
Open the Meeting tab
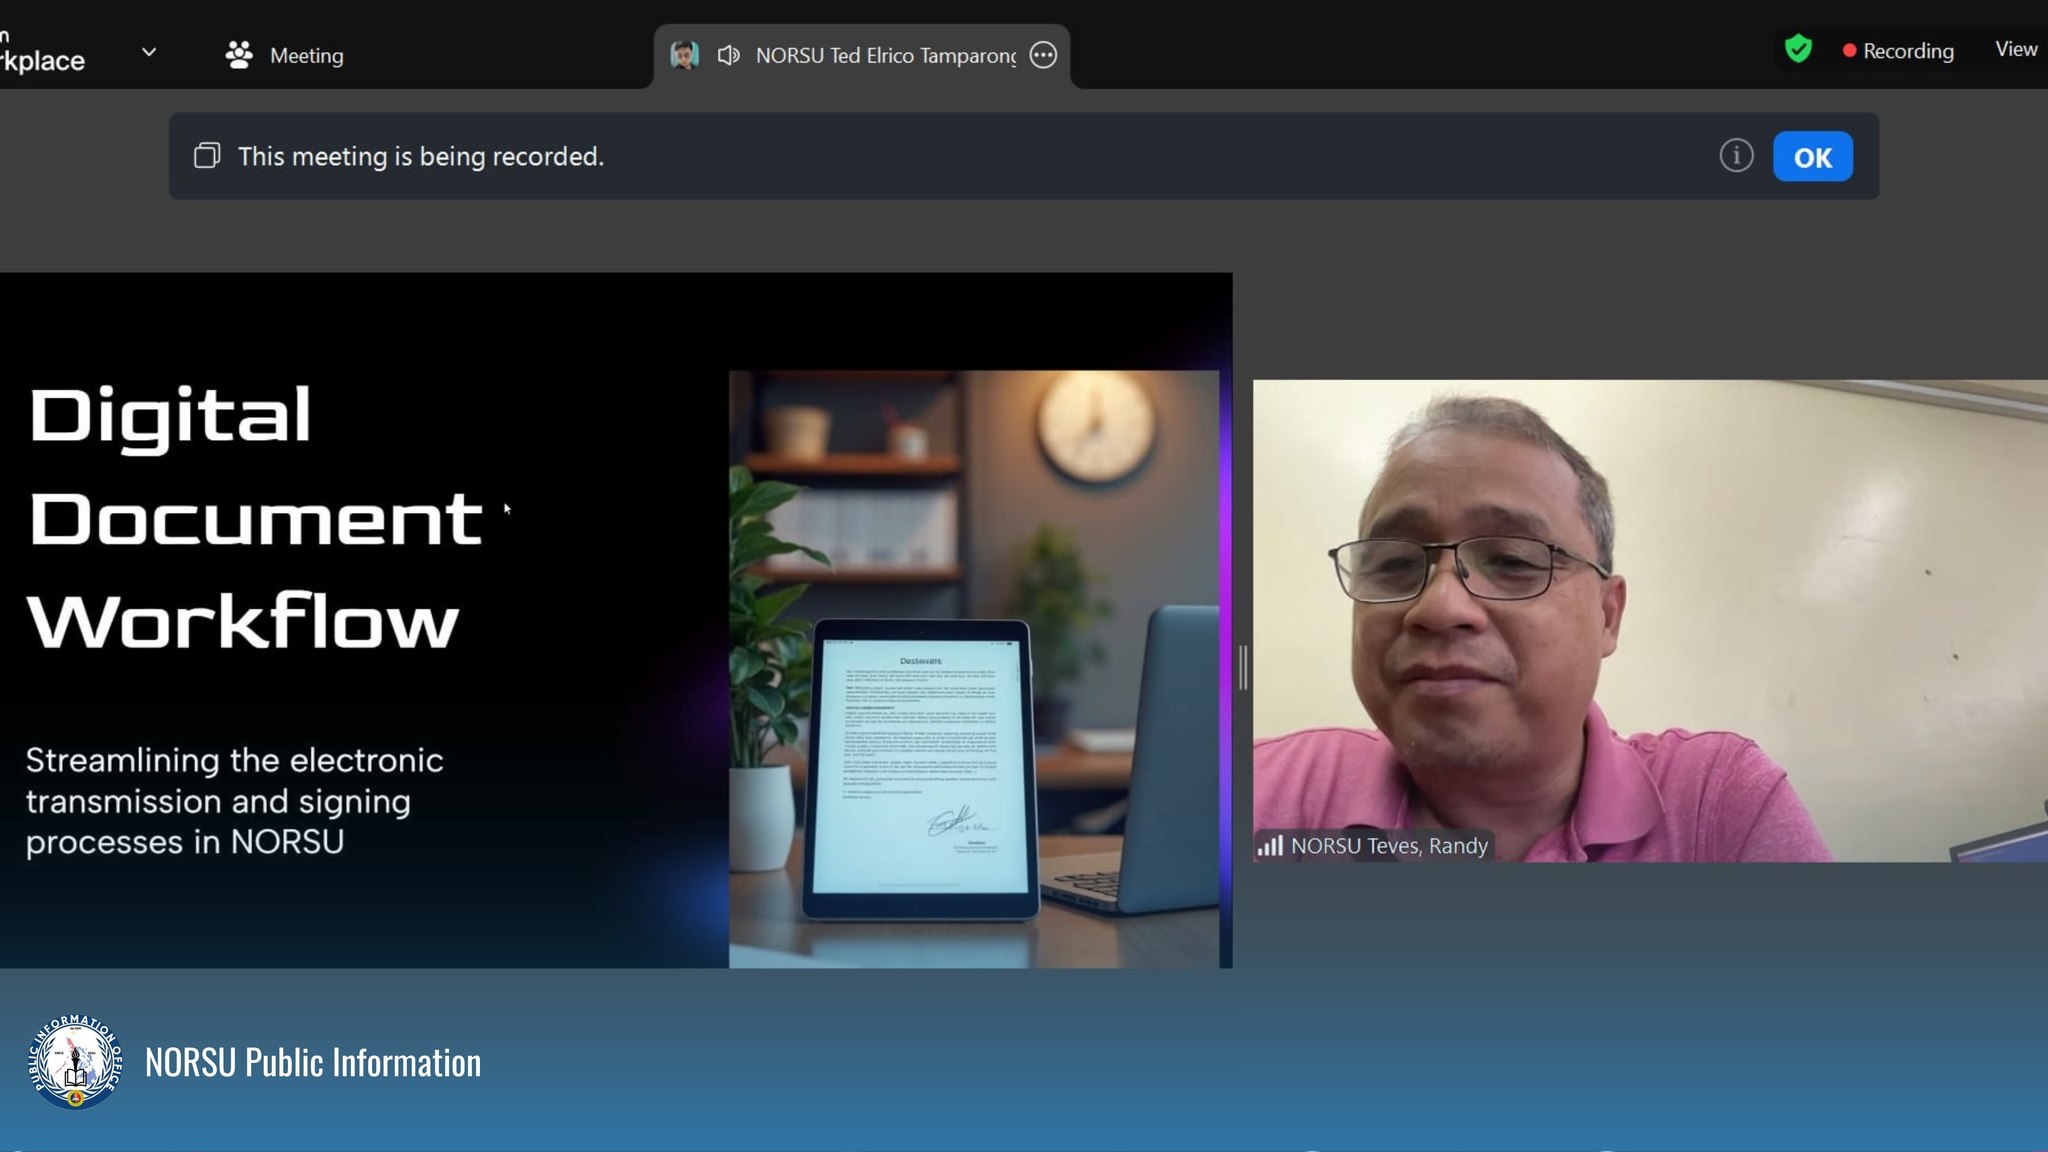click(284, 55)
